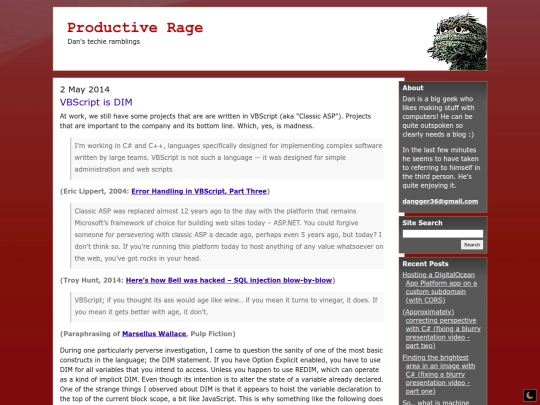
Task: Open the So.. what is machine recent post
Action: (436, 402)
